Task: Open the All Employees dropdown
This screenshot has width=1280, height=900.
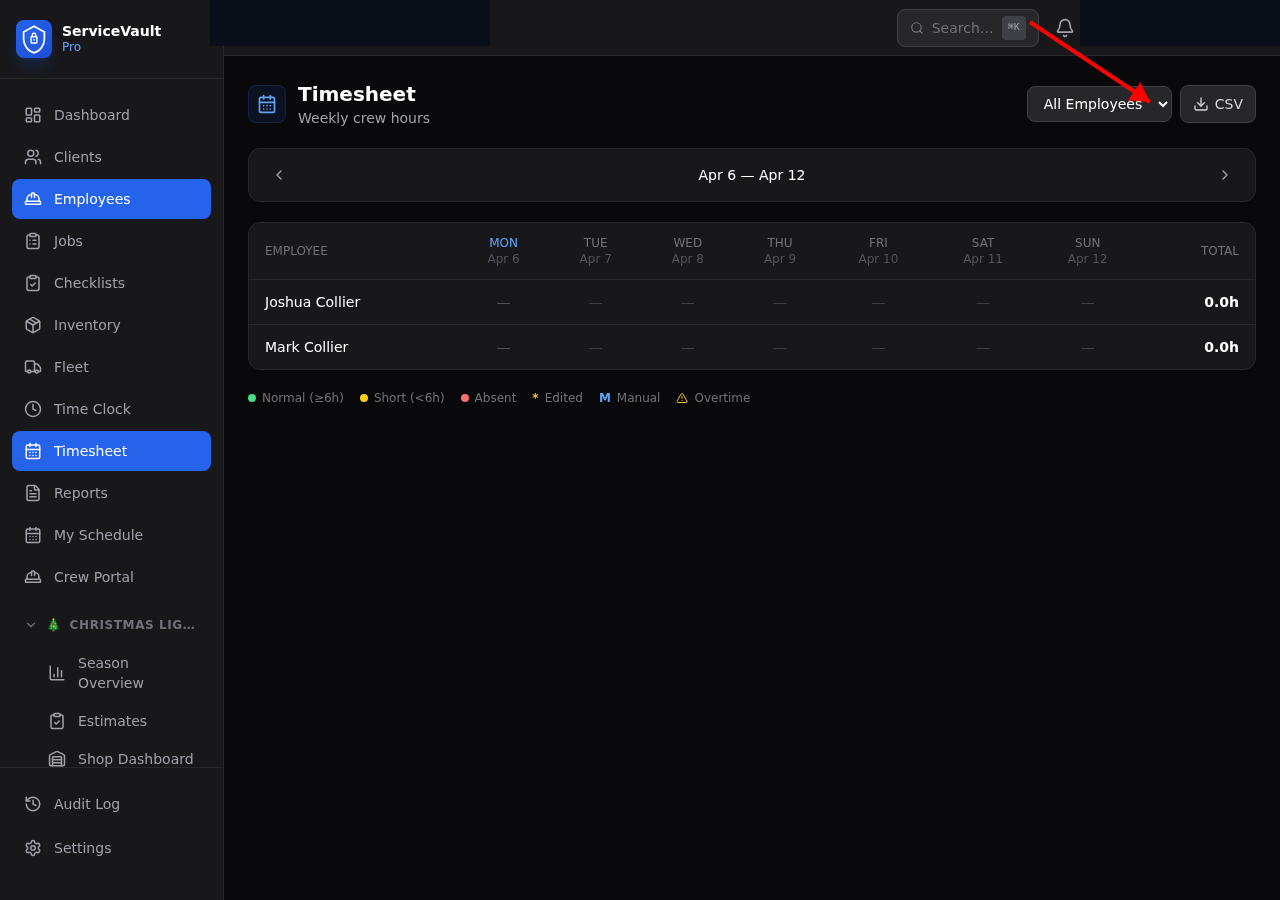Action: (x=1098, y=104)
